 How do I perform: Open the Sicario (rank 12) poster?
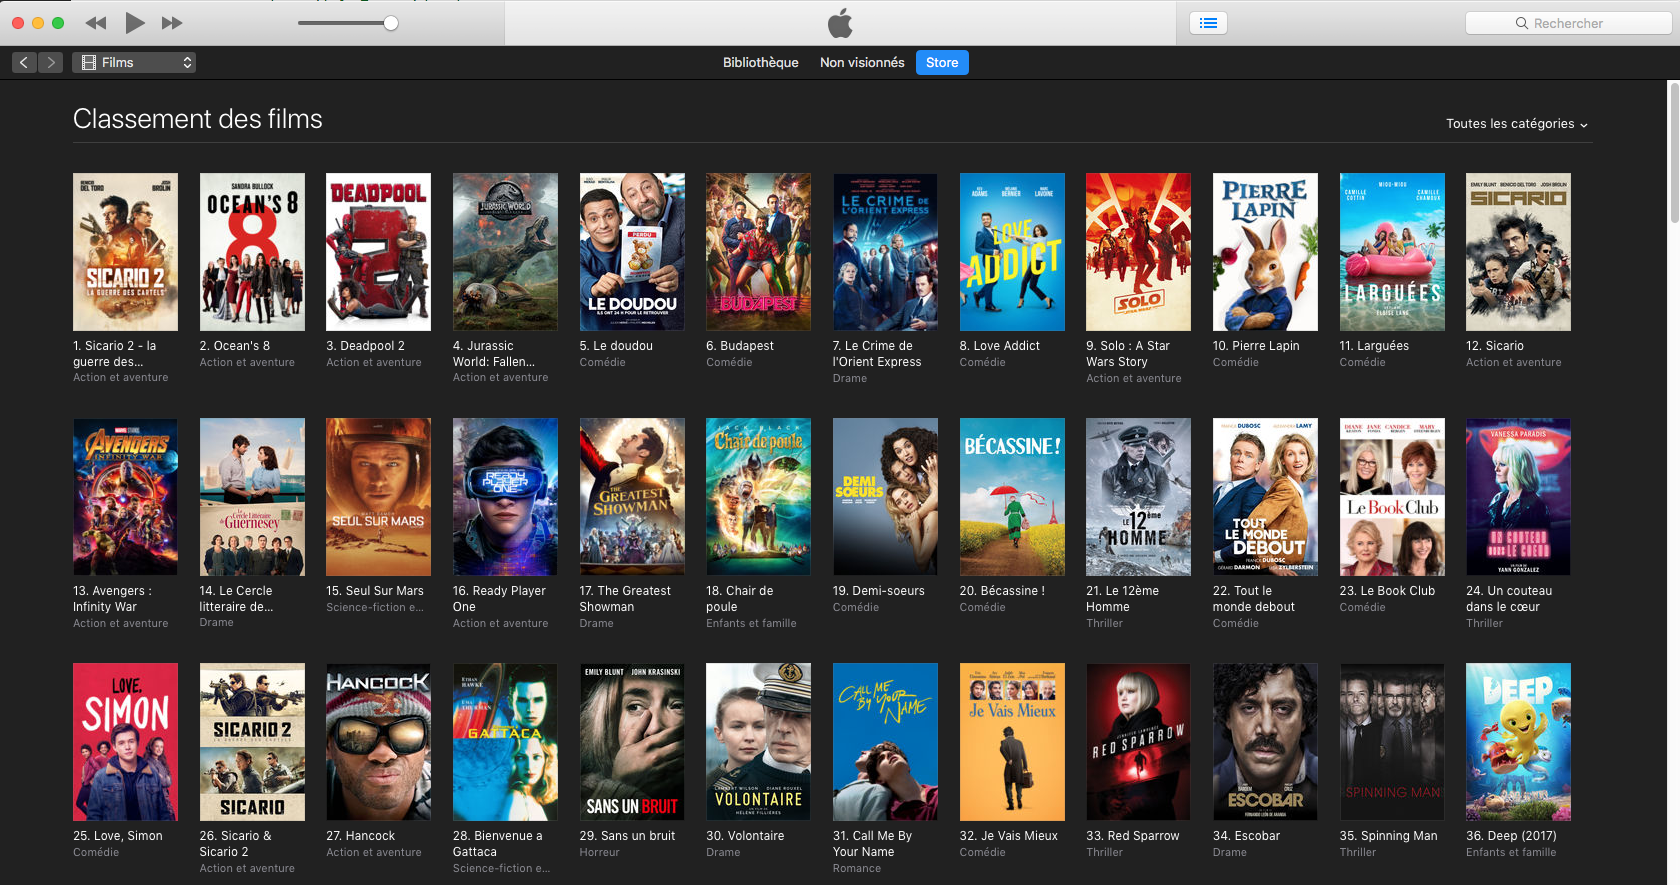tap(1518, 252)
